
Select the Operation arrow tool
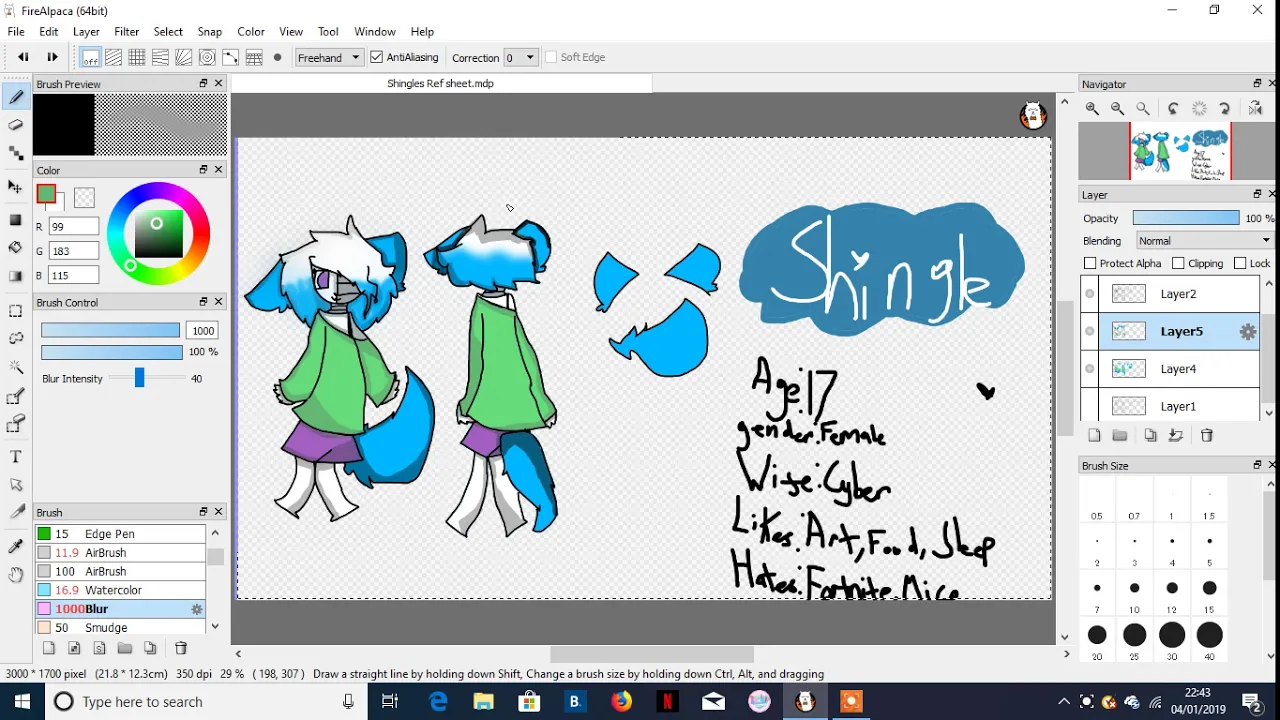pos(16,485)
